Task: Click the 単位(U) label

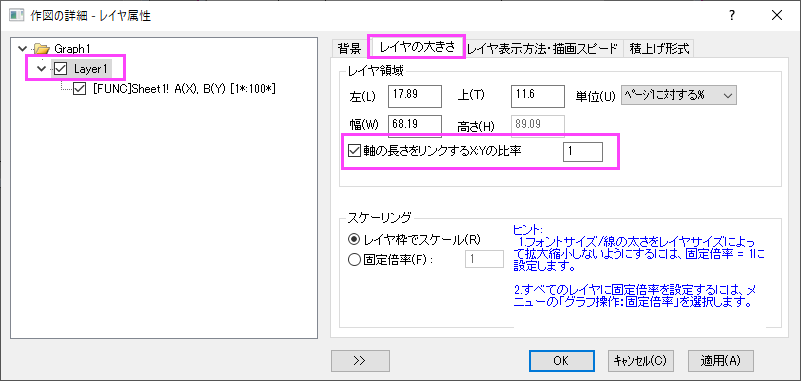Action: click(x=596, y=96)
